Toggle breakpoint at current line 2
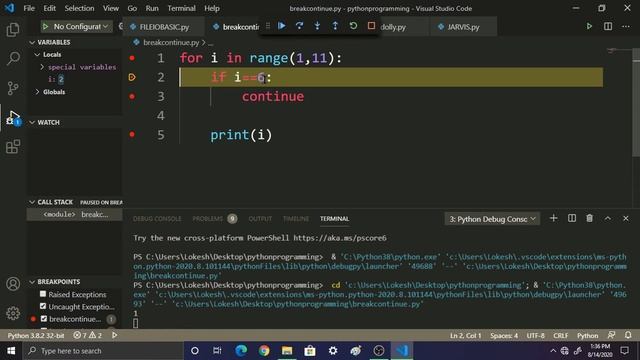 coord(132,77)
